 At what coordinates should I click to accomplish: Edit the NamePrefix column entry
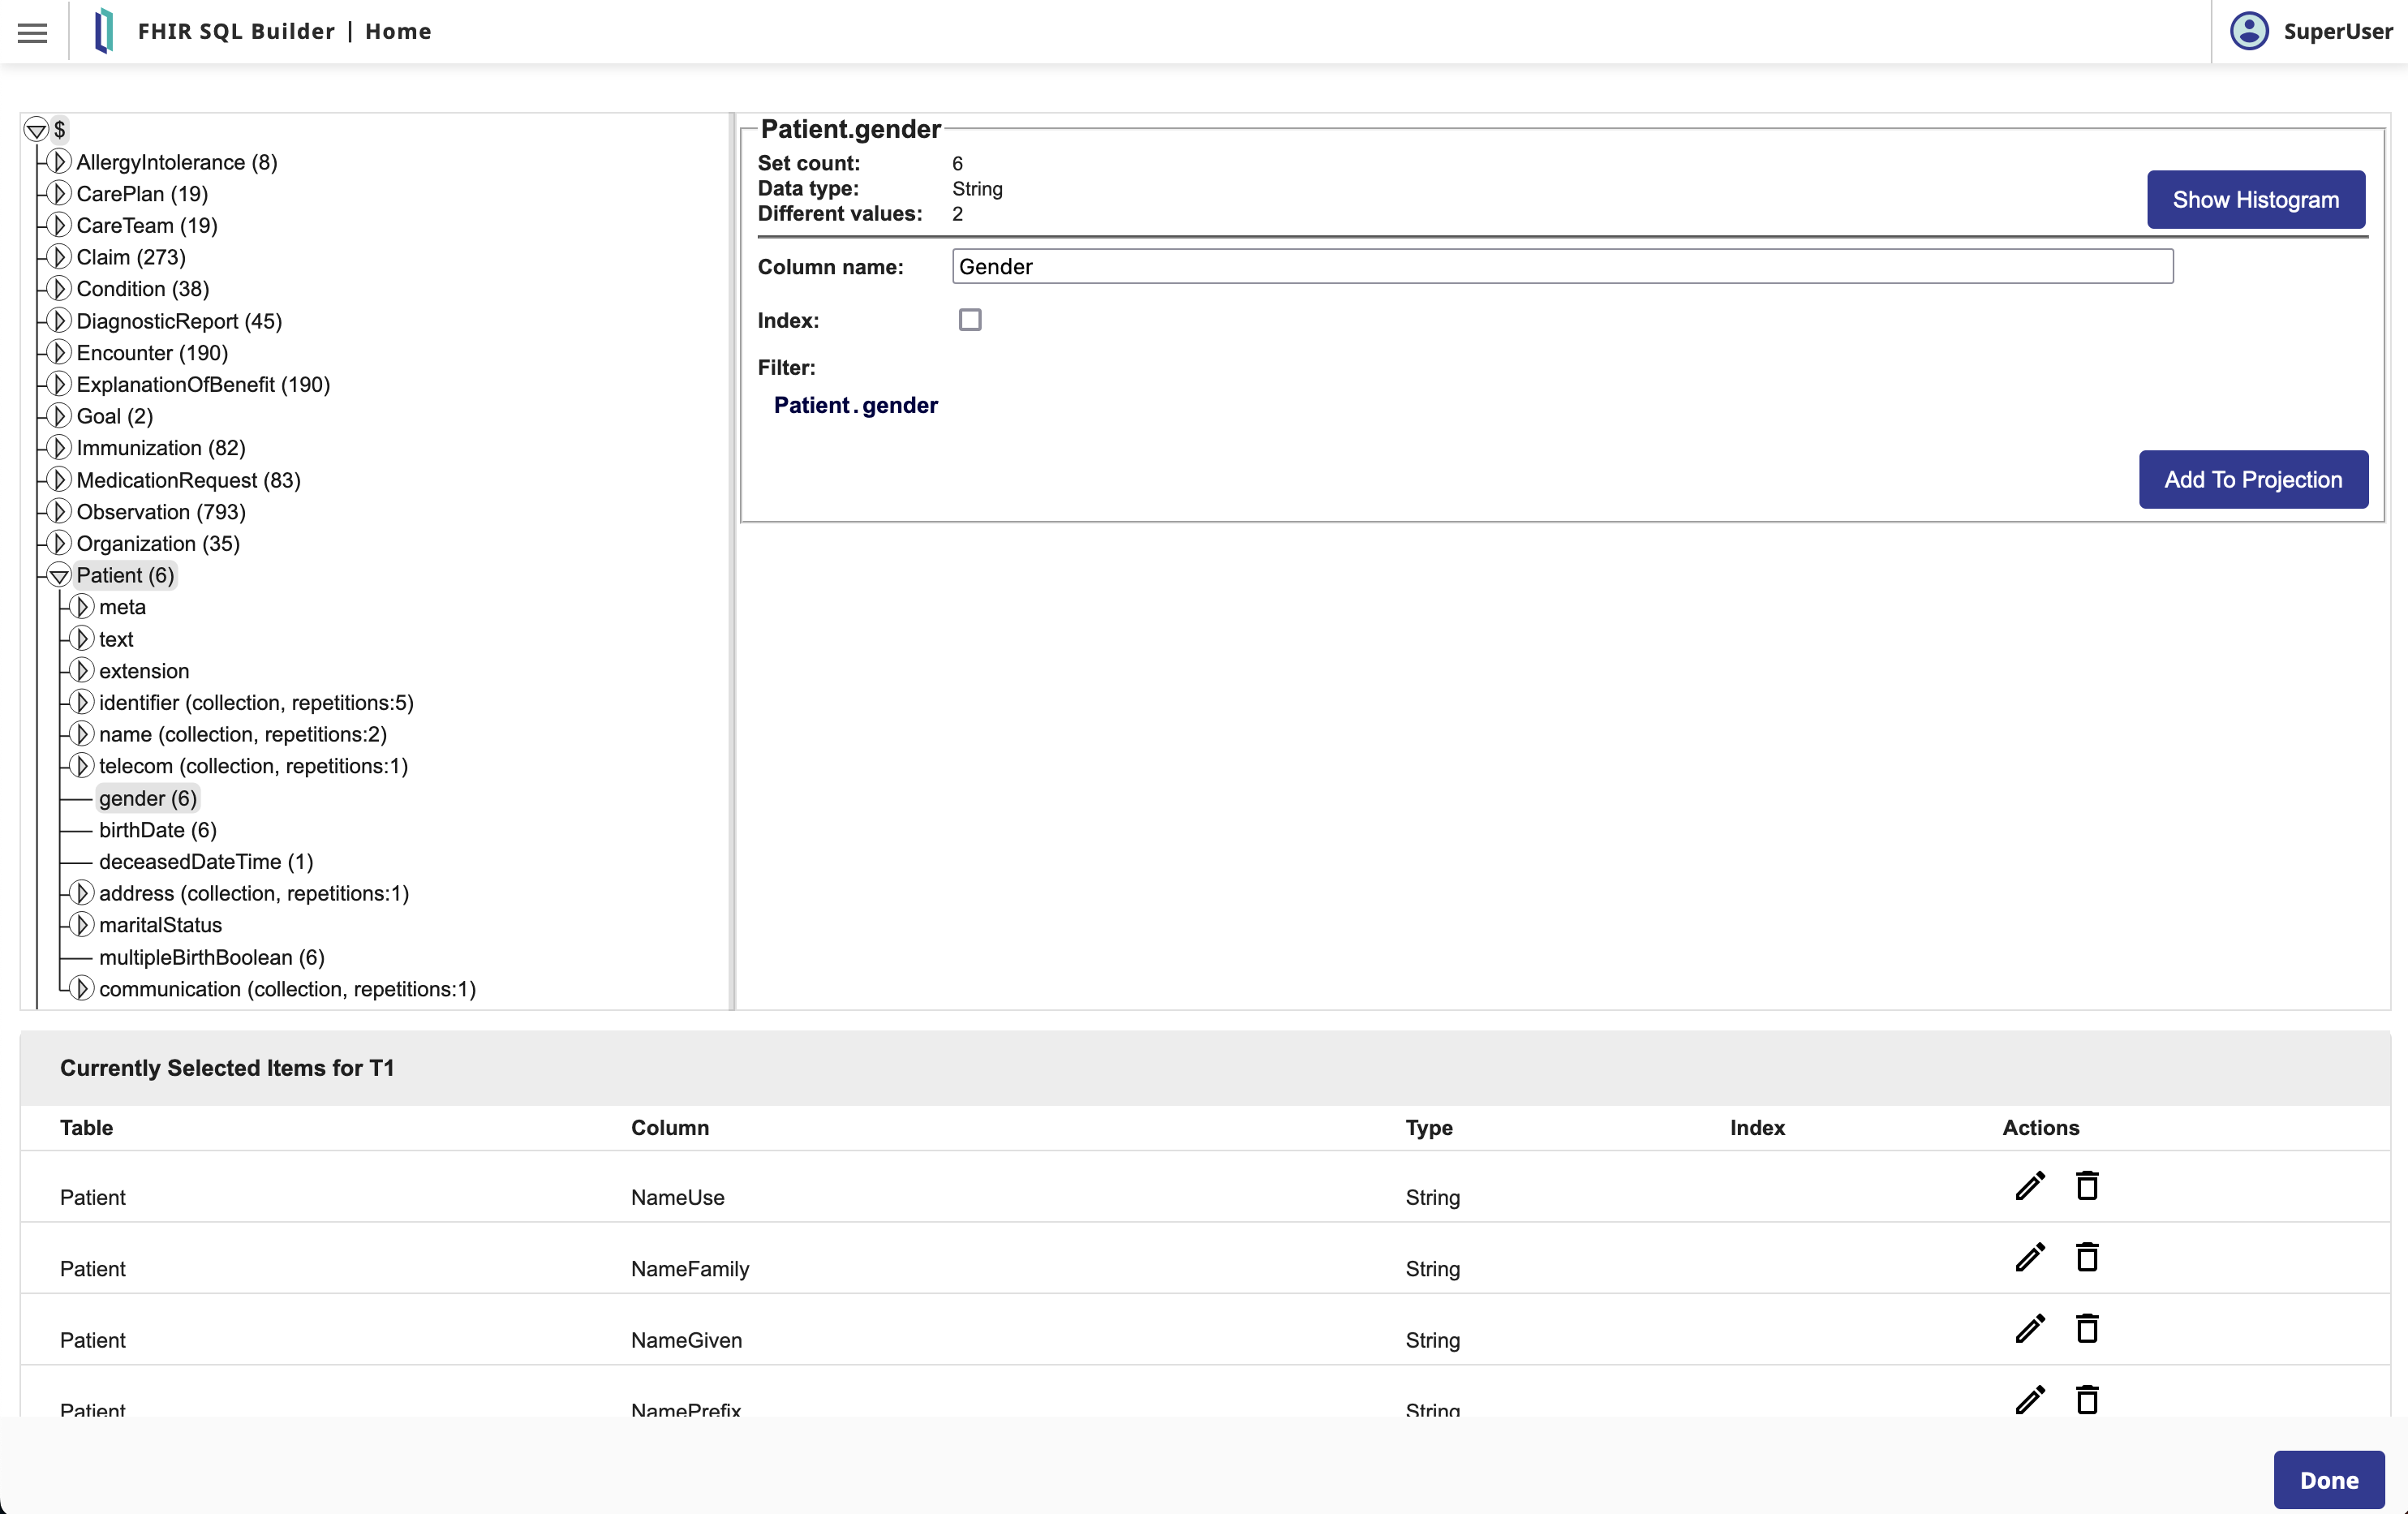[x=2029, y=1399]
